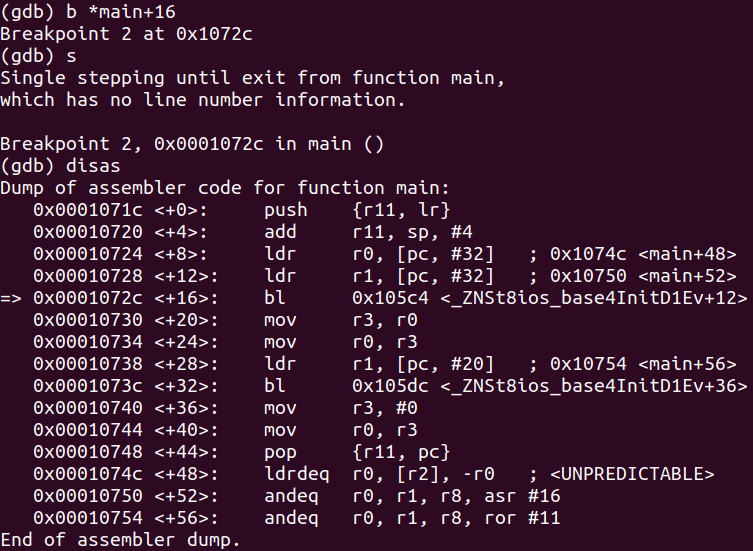Click the 'b *main+16' breakpoint command
The height and width of the screenshot is (551, 753).
121,12
